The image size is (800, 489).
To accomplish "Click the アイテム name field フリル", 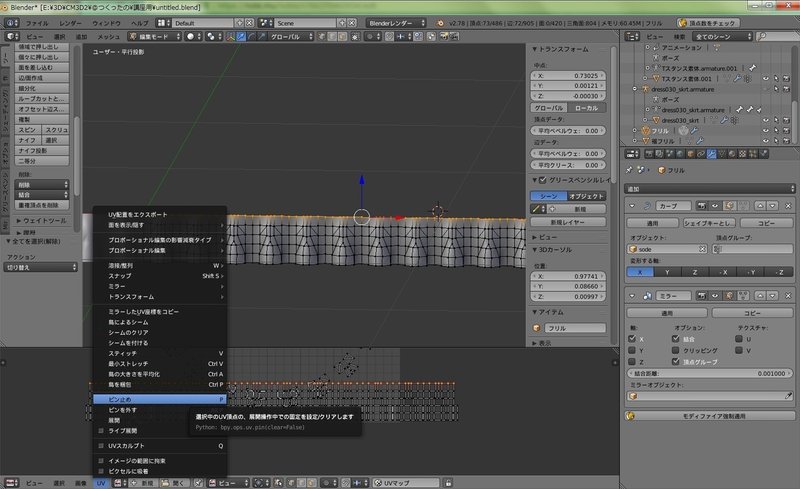I will point(574,327).
